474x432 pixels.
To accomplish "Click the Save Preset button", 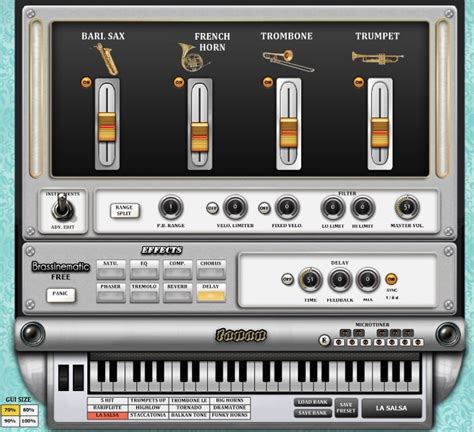I will [x=346, y=408].
